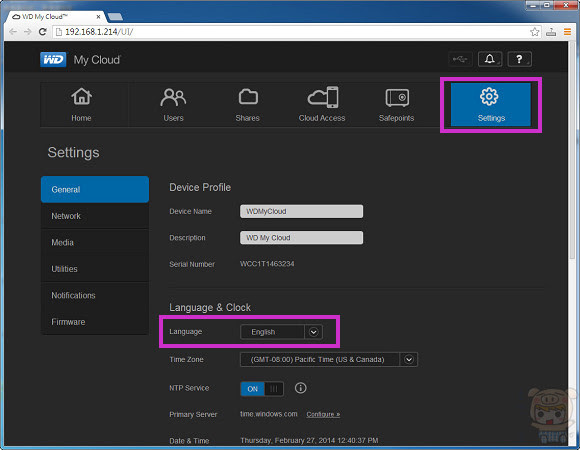
Task: Toggle NTP Service switch off
Action: [x=262, y=389]
